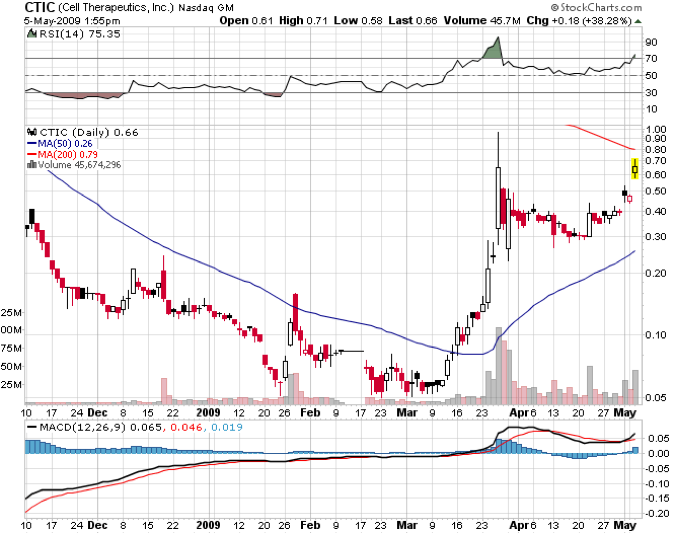675x533 pixels.
Task: Click Apr on date axis below MACD panel
Action: tap(519, 525)
